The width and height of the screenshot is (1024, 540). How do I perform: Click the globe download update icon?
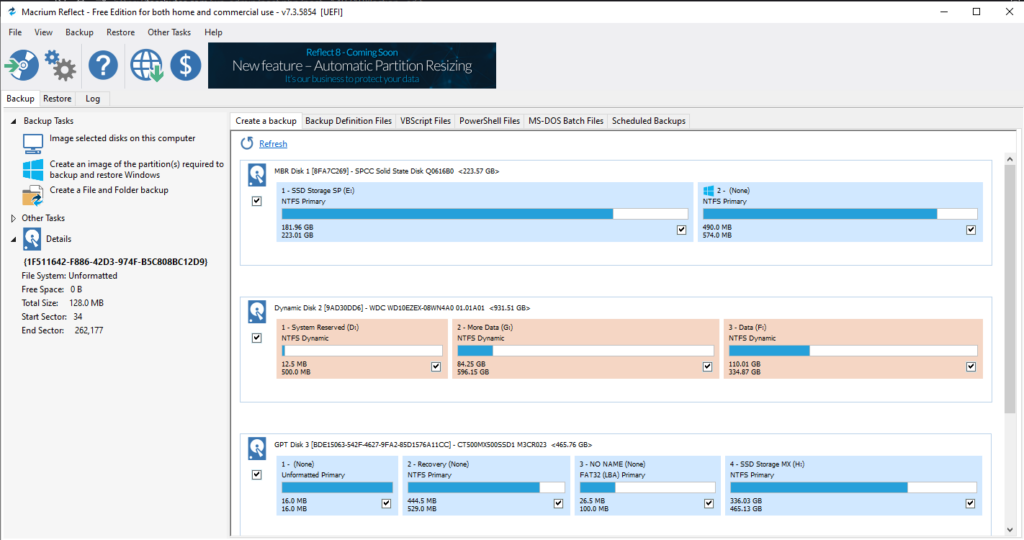click(146, 66)
